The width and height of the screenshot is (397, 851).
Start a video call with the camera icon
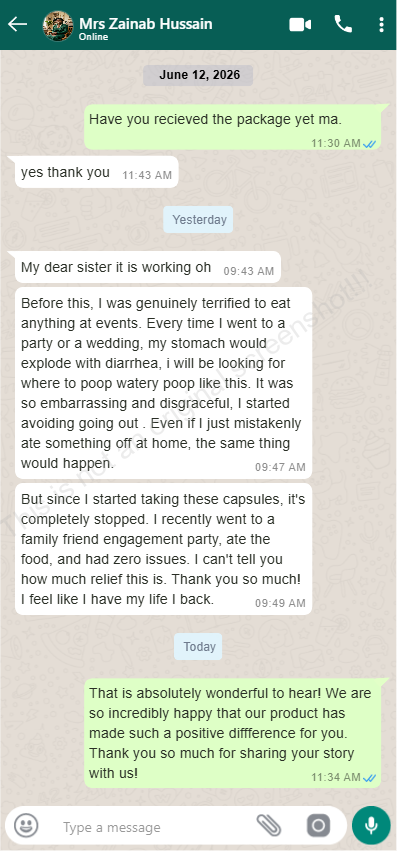point(300,24)
